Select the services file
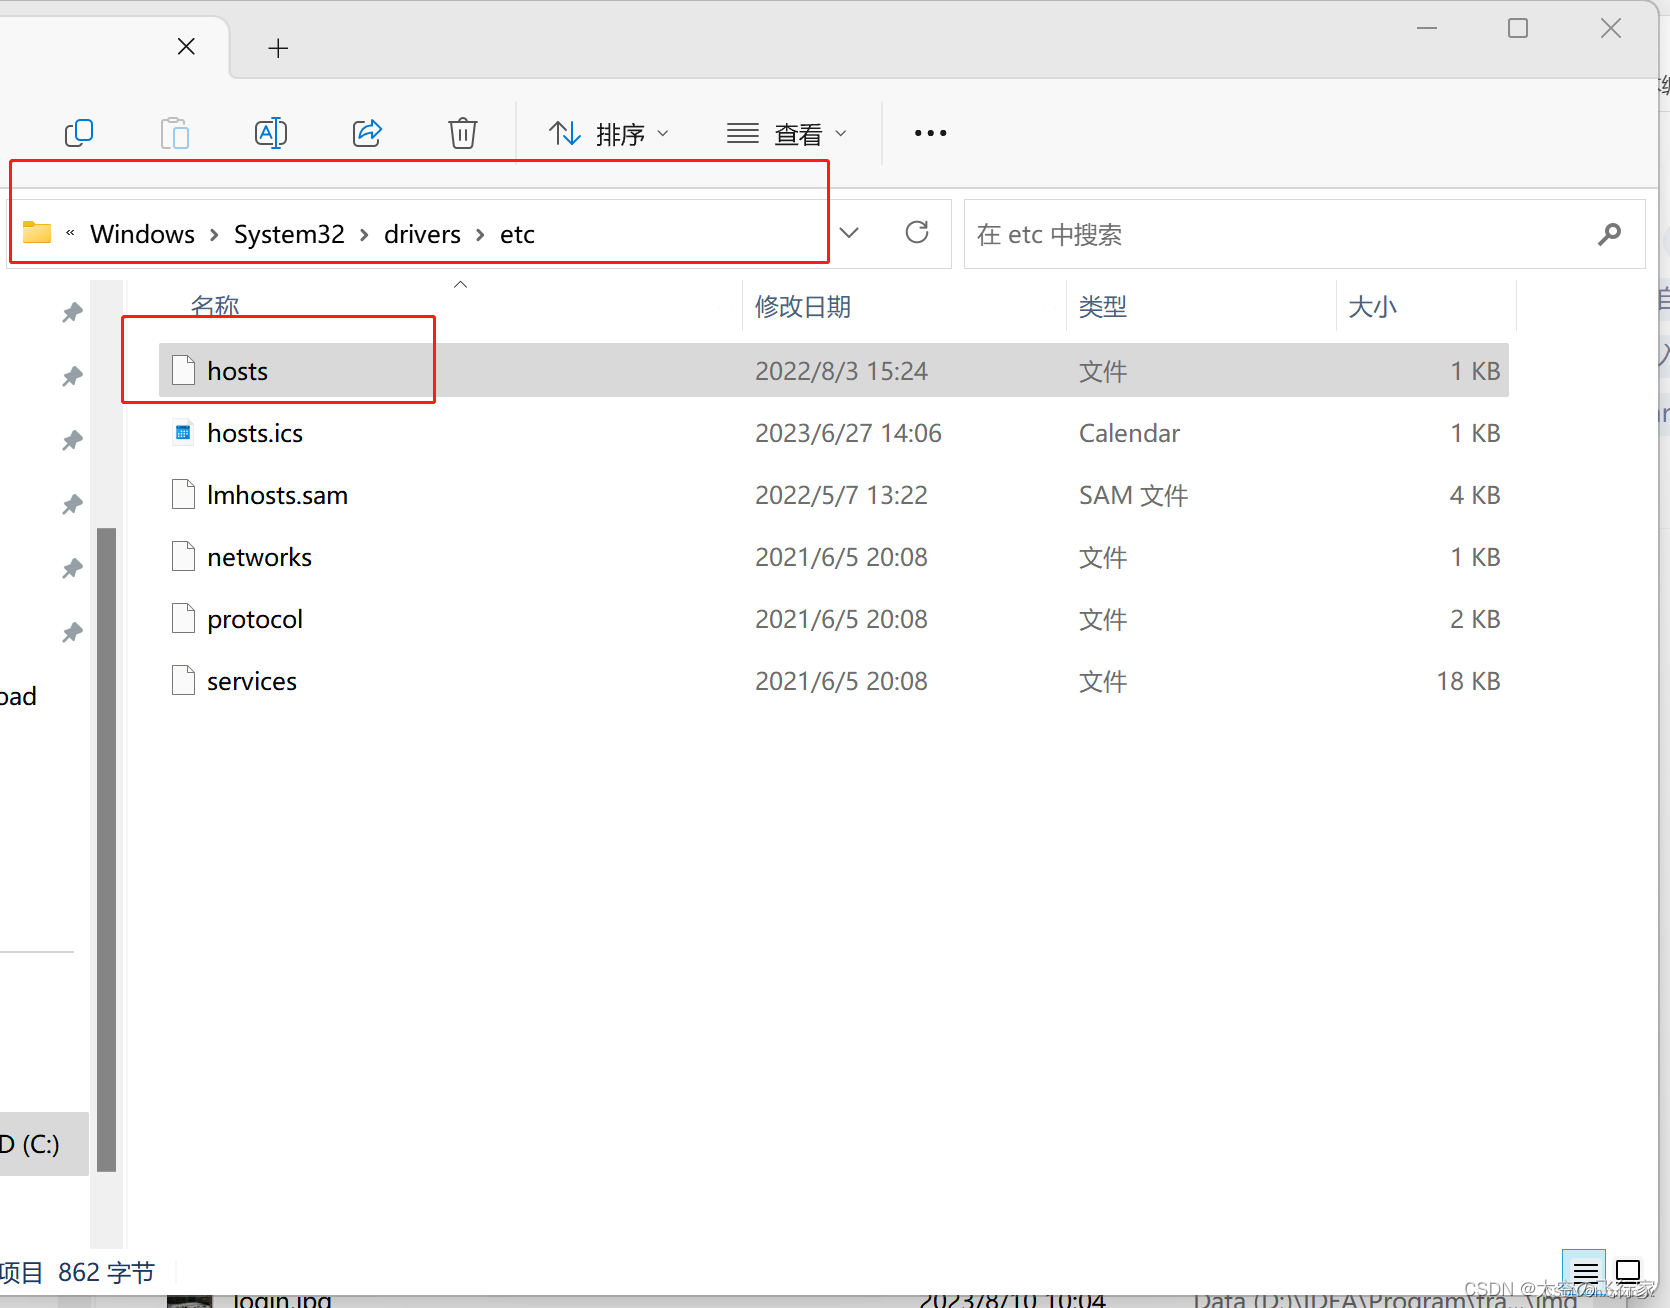 tap(833, 681)
